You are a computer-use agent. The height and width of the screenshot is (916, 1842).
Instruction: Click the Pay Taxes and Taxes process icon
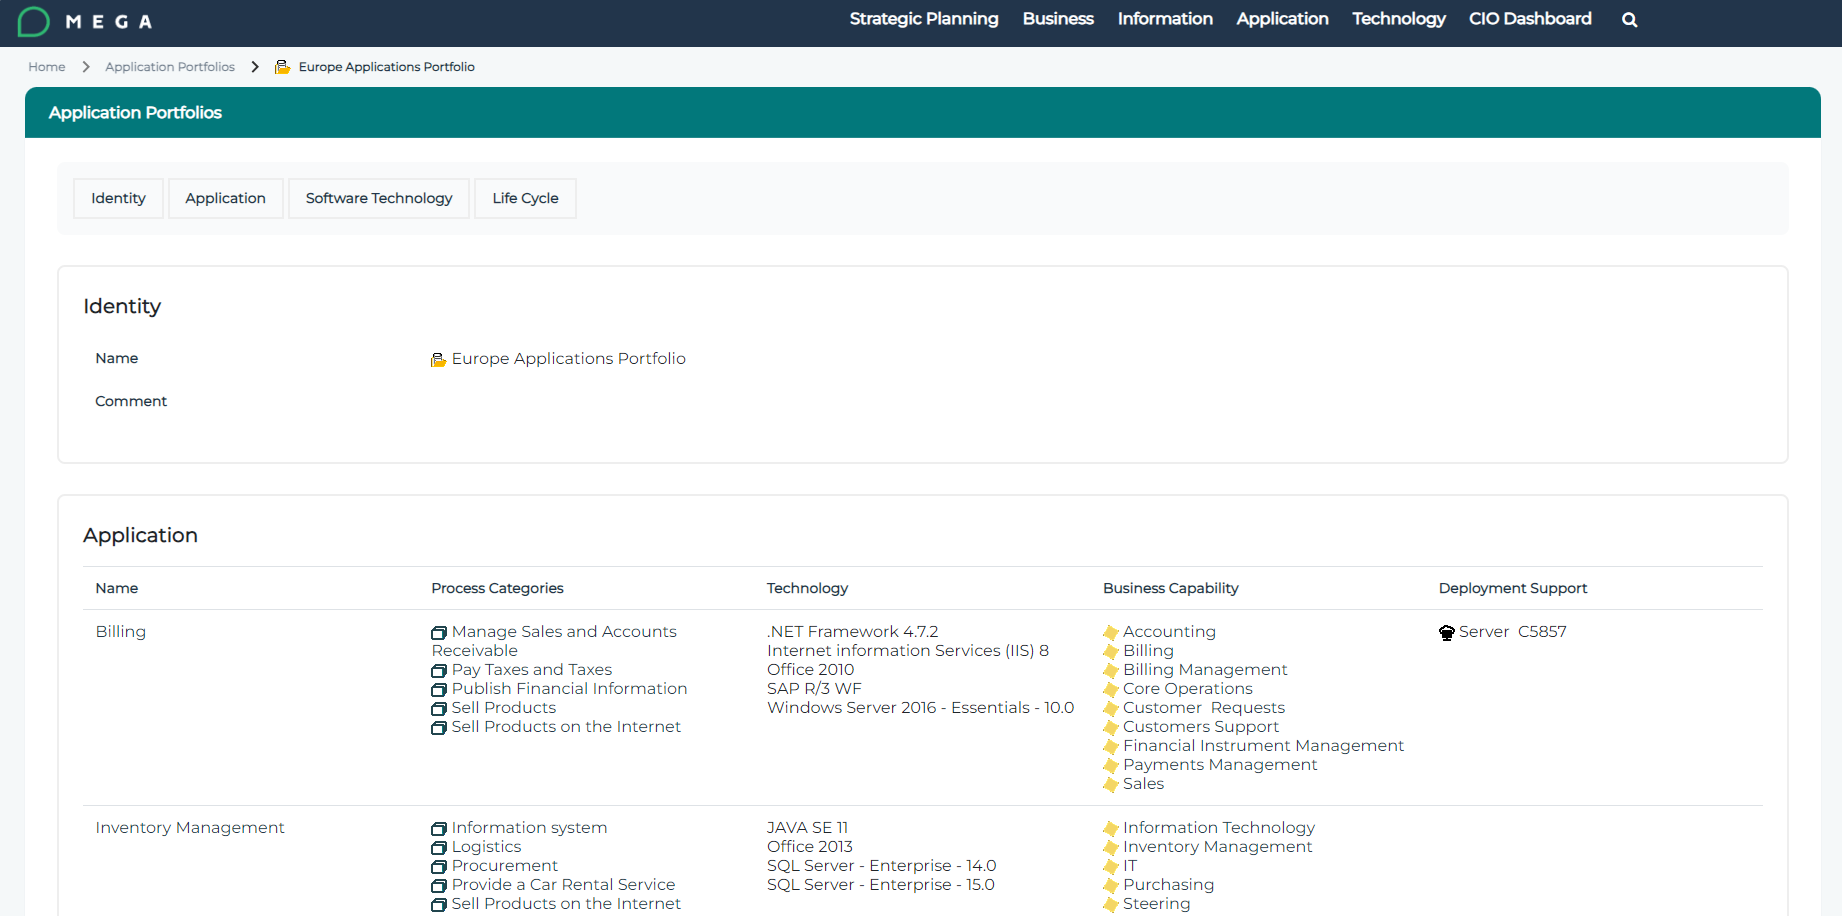point(439,671)
